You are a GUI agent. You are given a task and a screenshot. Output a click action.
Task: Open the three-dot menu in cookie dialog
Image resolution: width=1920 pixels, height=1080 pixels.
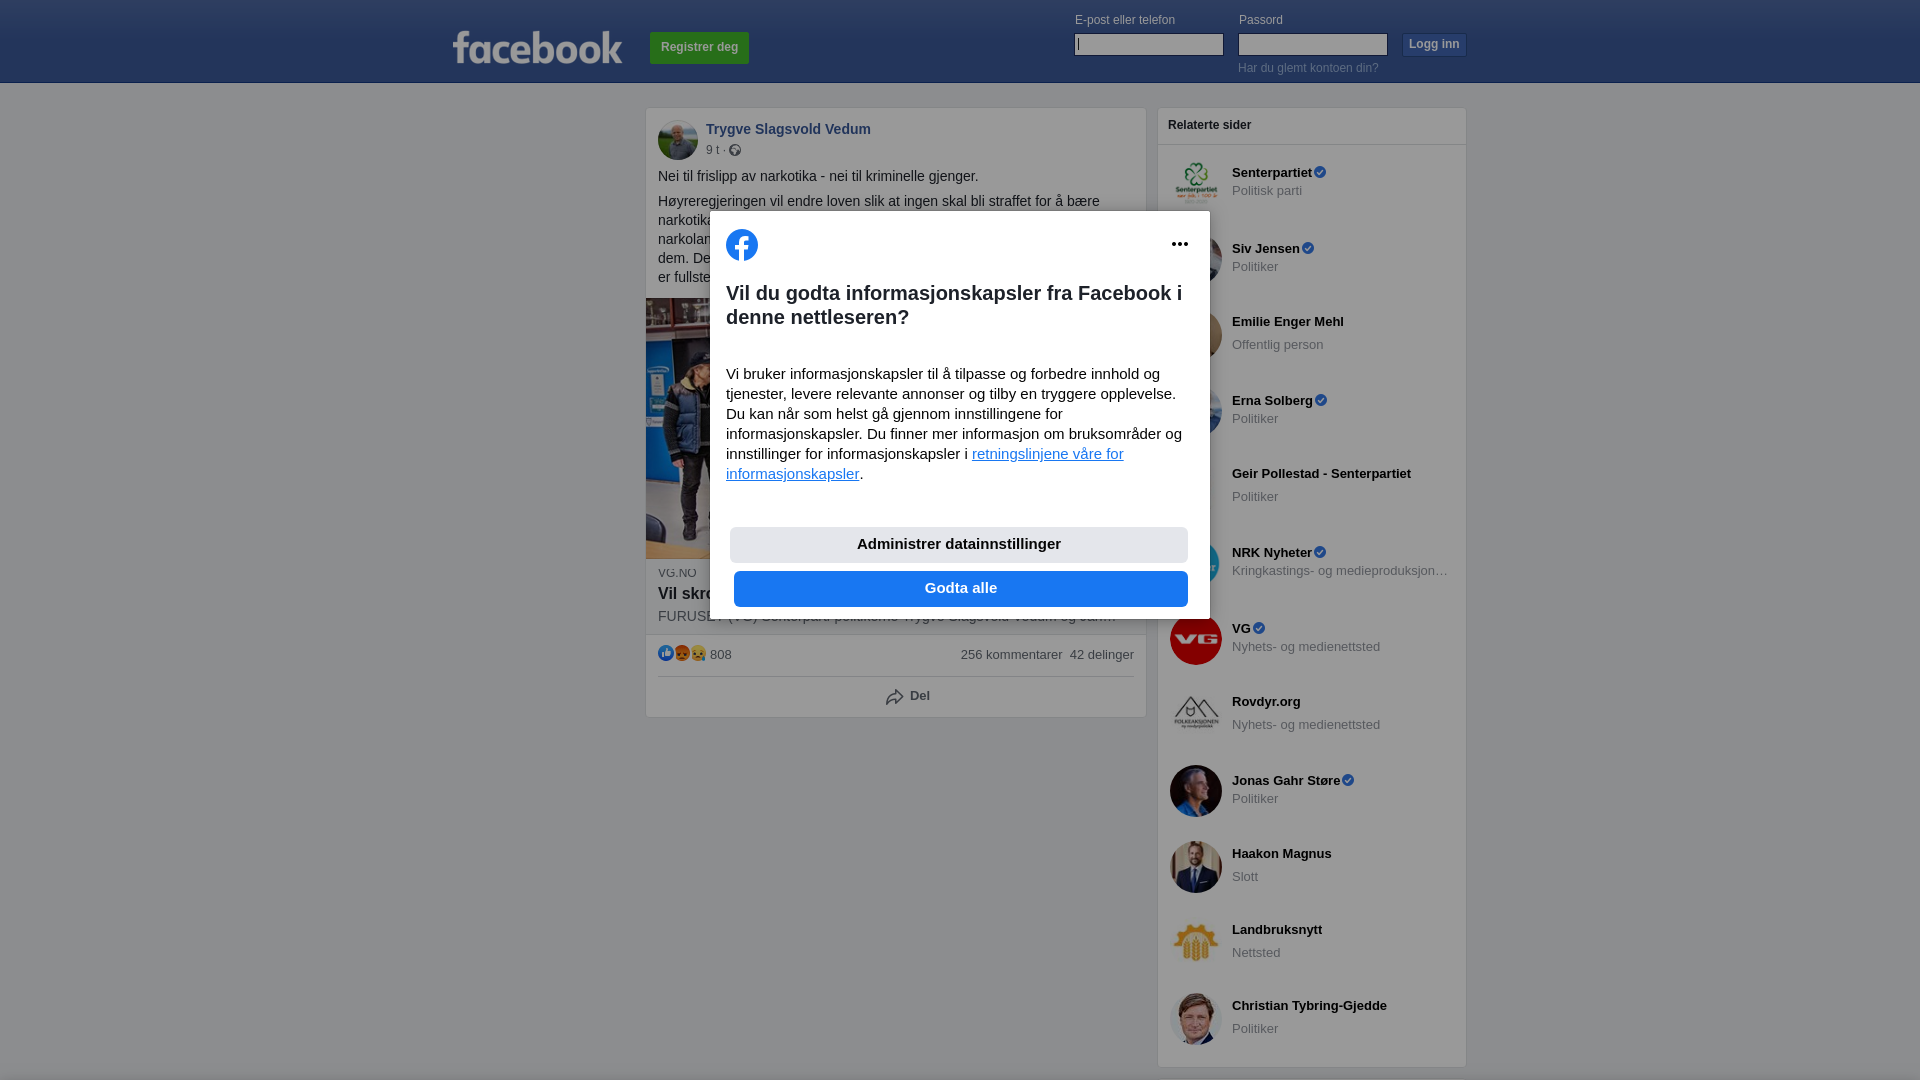pos(1180,244)
